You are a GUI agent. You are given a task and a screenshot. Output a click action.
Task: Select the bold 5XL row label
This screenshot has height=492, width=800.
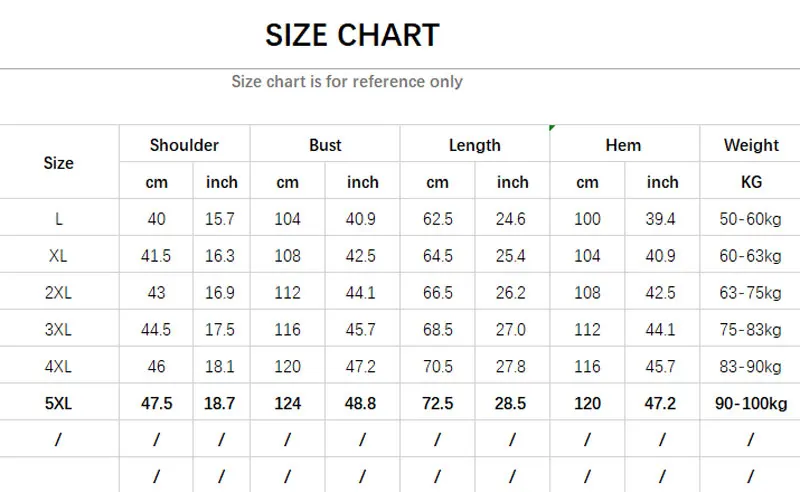59,404
